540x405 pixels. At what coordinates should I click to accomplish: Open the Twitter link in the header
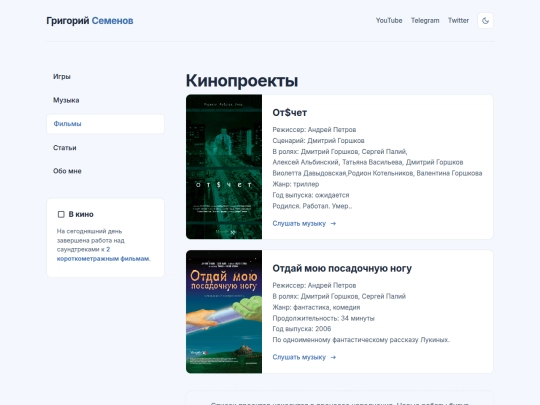[x=458, y=21]
